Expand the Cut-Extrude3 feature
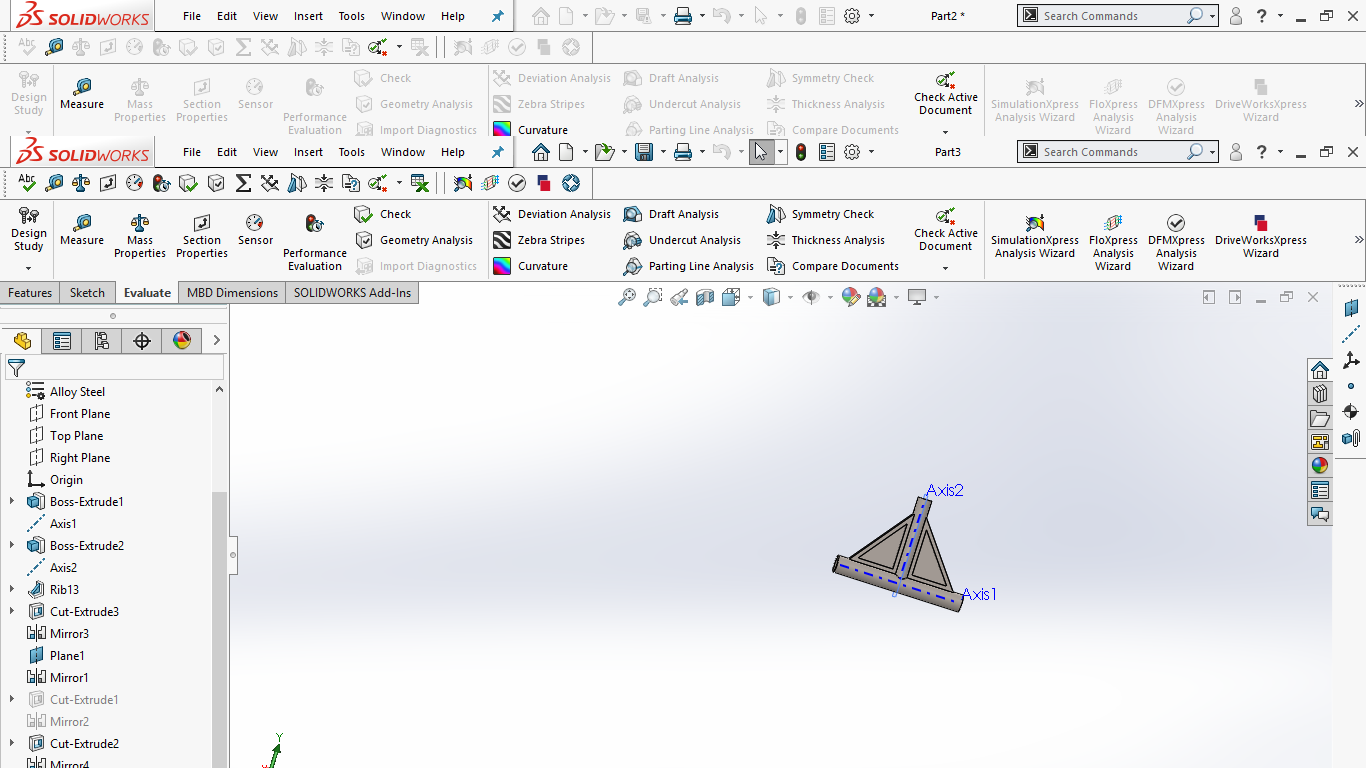The width and height of the screenshot is (1366, 768). point(12,611)
